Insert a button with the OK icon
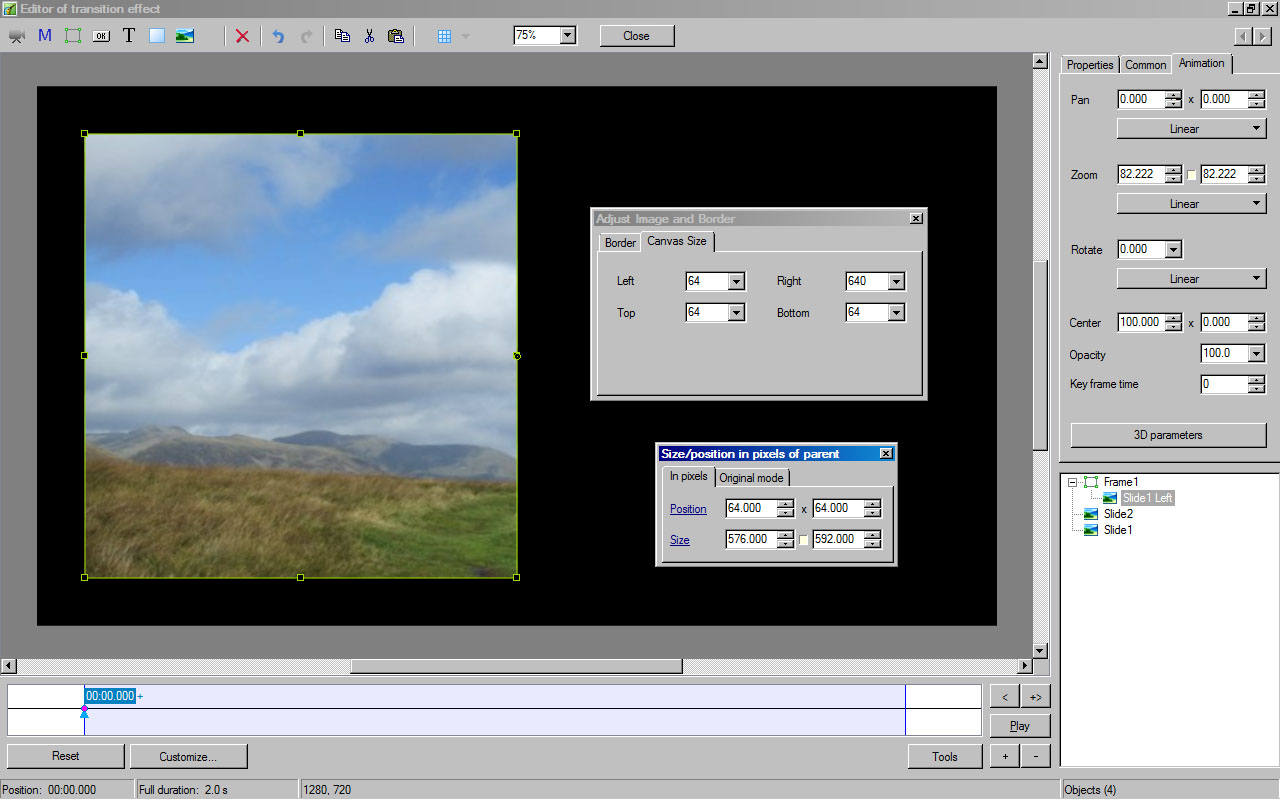1280x800 pixels. [x=101, y=36]
